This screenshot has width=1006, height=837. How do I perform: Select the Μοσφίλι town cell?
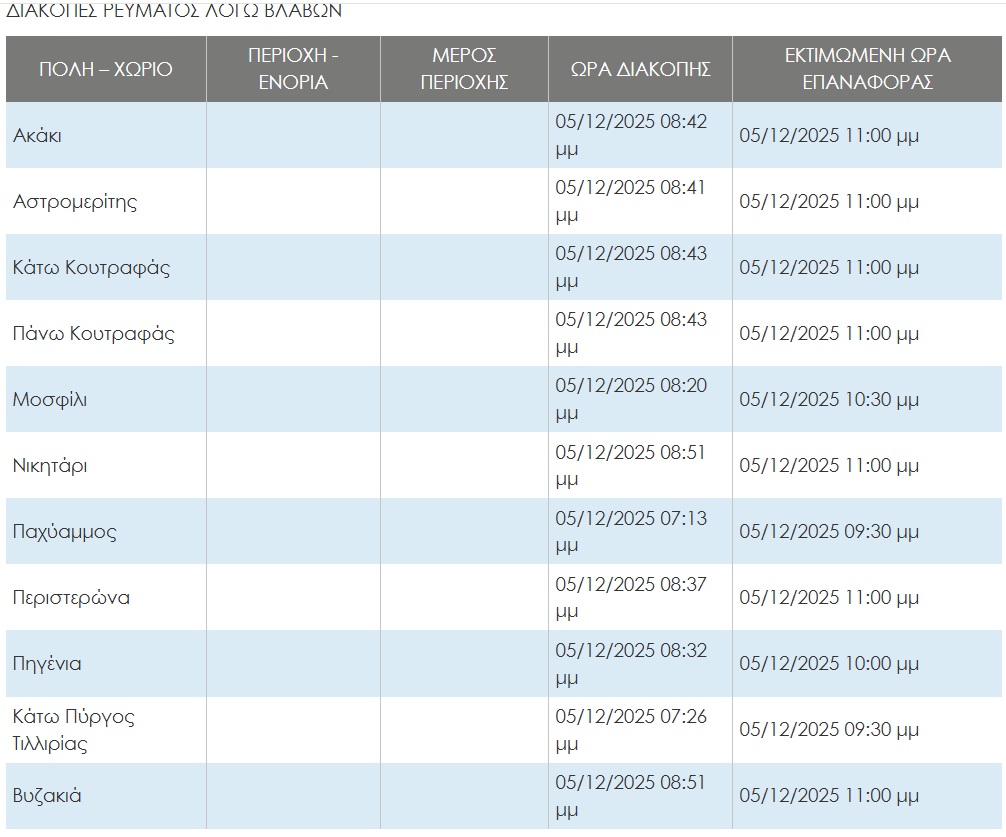pyautogui.click(x=50, y=399)
